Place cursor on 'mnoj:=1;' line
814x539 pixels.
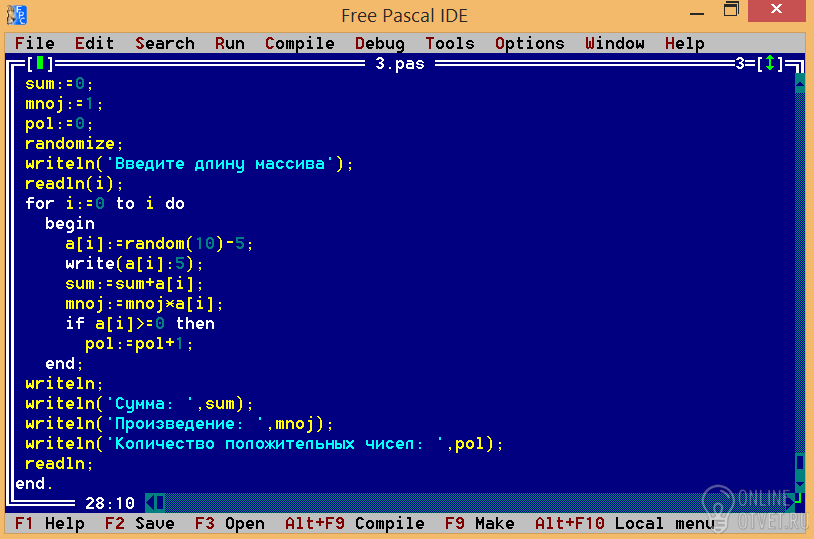64,103
